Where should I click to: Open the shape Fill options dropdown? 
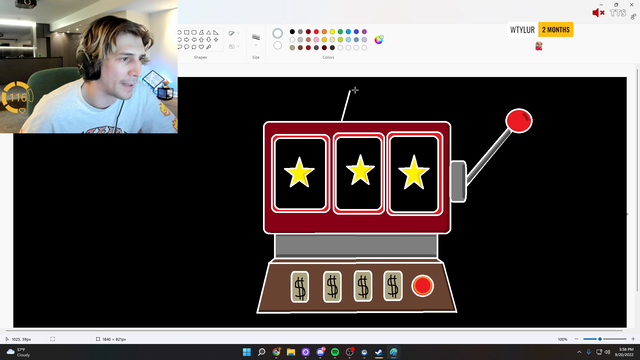234,47
